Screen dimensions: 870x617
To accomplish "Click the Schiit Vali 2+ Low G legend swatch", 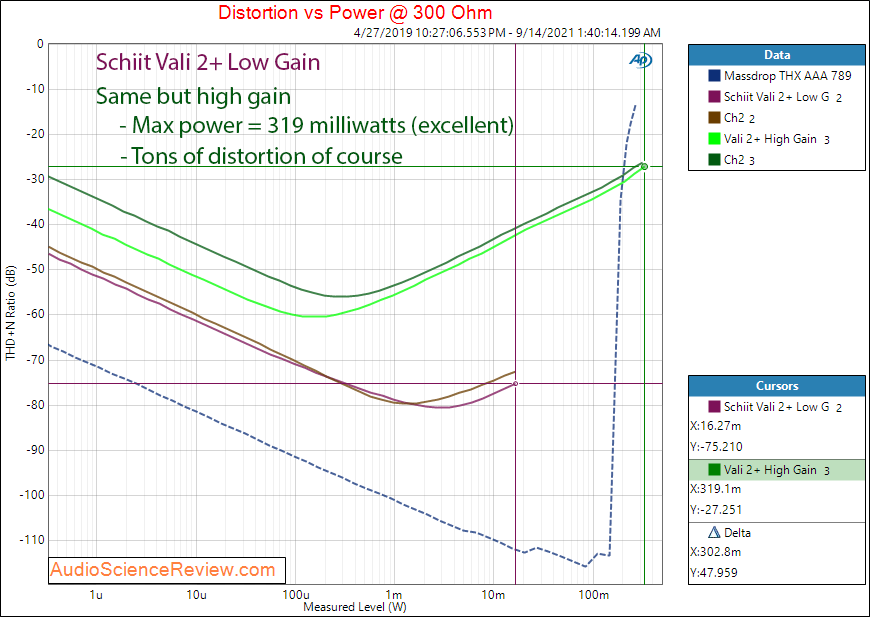I will tap(714, 97).
